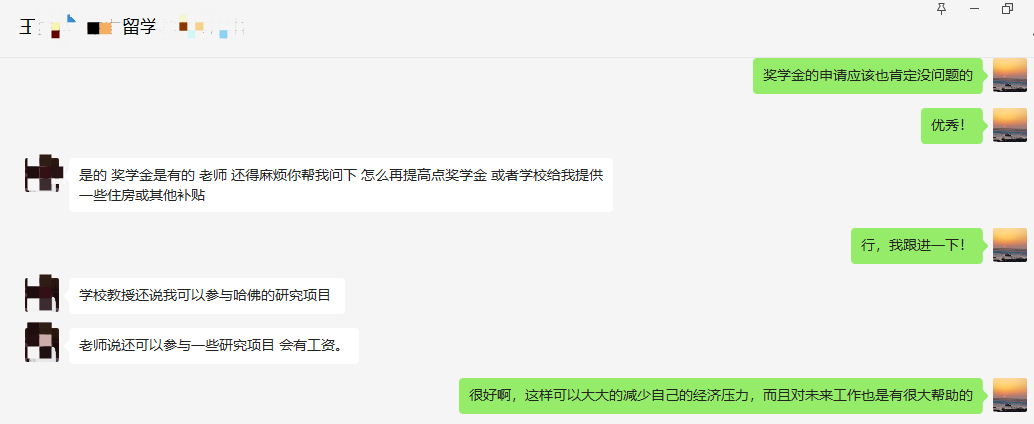Image resolution: width=1034 pixels, height=424 pixels.
Task: Click the 留学 word in the chat title
Action: [x=139, y=28]
